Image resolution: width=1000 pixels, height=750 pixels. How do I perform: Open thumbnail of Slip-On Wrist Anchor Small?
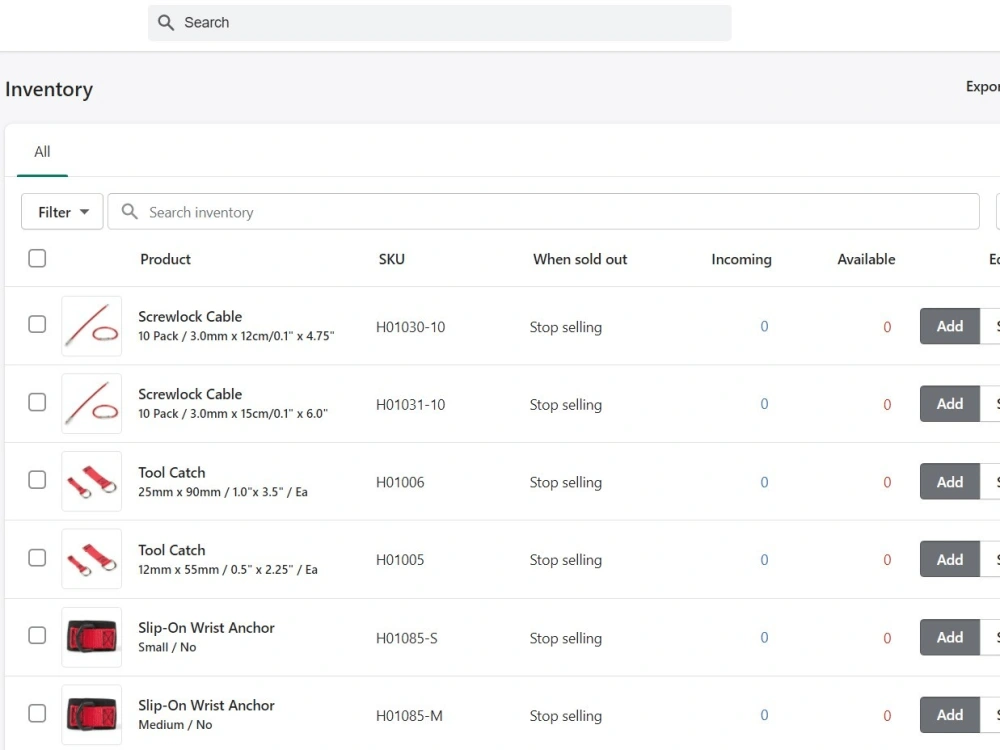click(x=92, y=637)
